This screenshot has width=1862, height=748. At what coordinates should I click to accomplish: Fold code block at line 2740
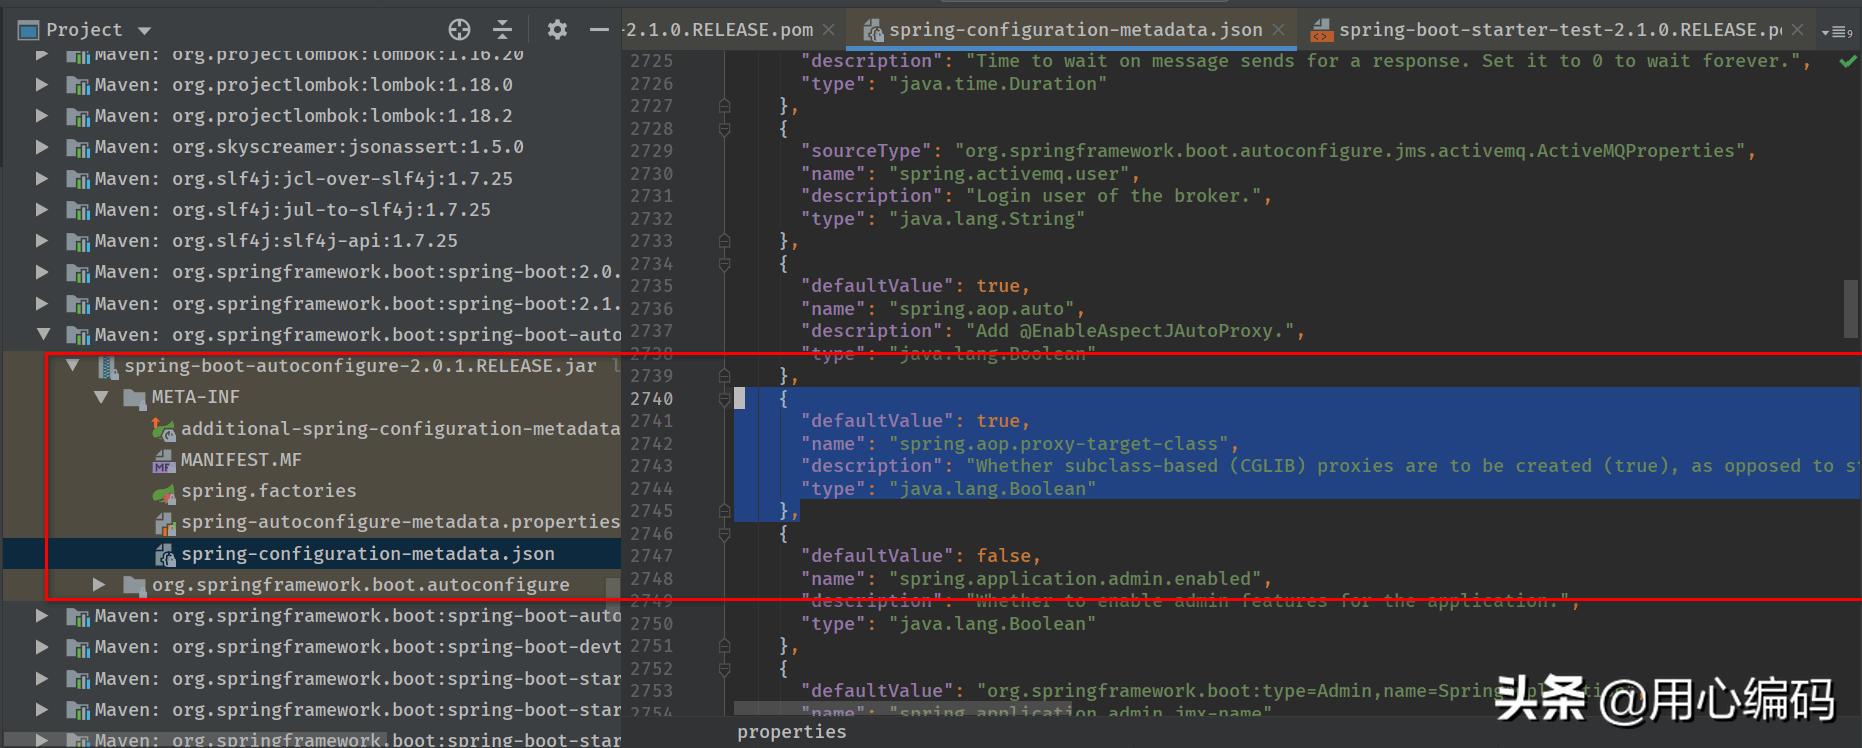pyautogui.click(x=725, y=399)
